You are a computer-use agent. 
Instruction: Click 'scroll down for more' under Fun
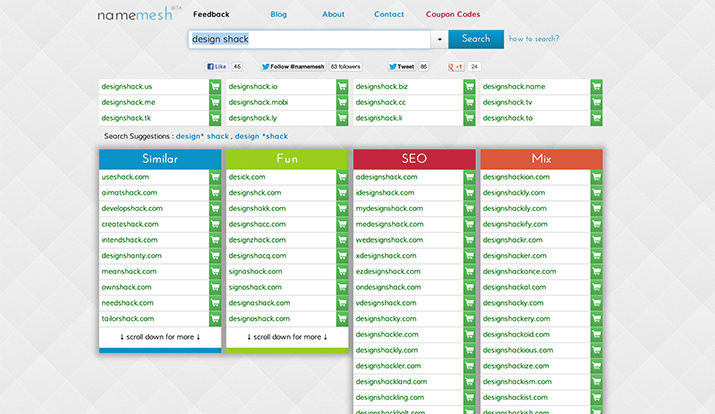click(287, 337)
